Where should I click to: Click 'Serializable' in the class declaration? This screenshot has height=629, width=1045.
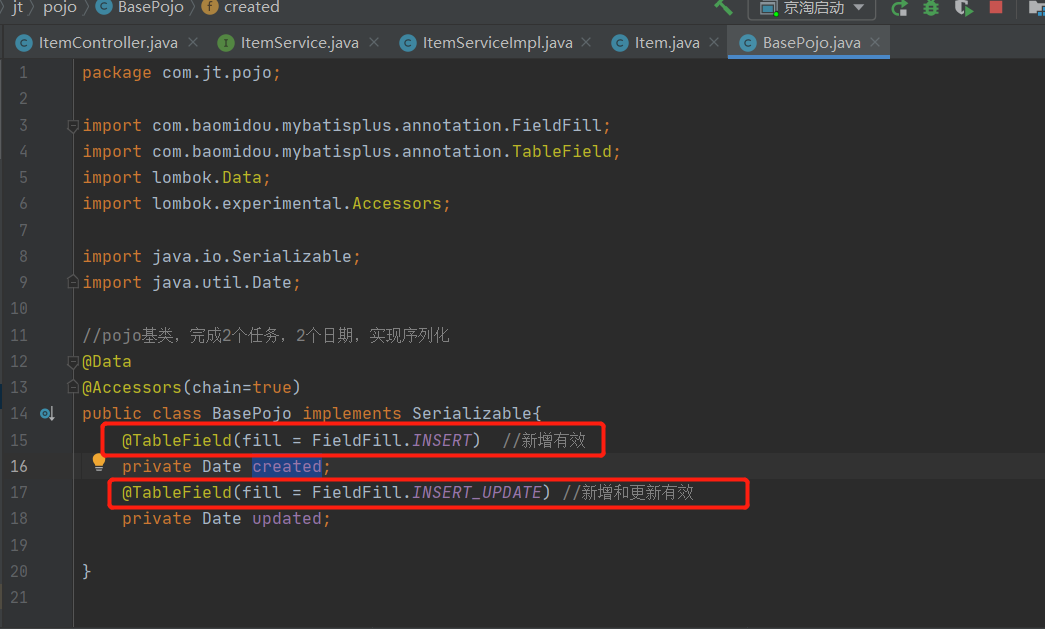(x=472, y=414)
